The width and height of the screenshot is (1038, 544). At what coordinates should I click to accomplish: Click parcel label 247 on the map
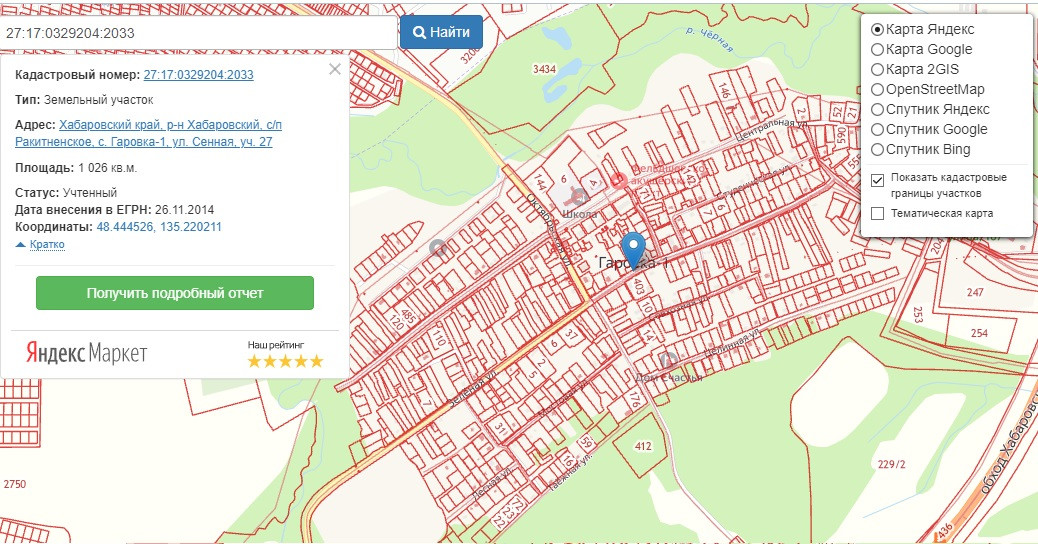point(975,292)
